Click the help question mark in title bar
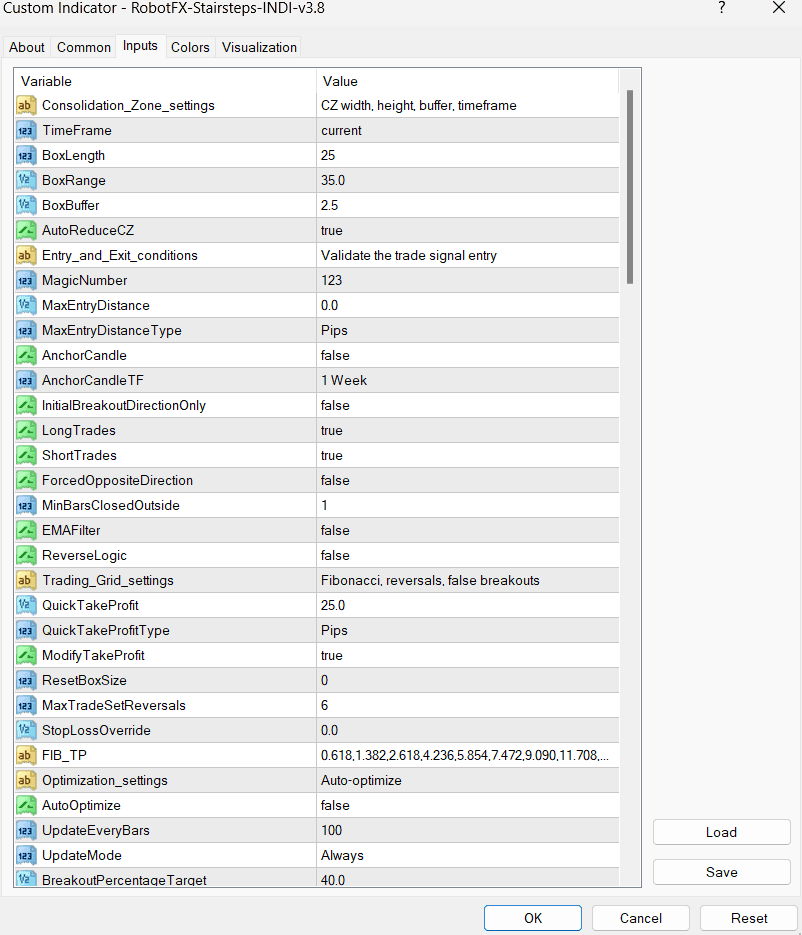The width and height of the screenshot is (802, 935). 722,8
